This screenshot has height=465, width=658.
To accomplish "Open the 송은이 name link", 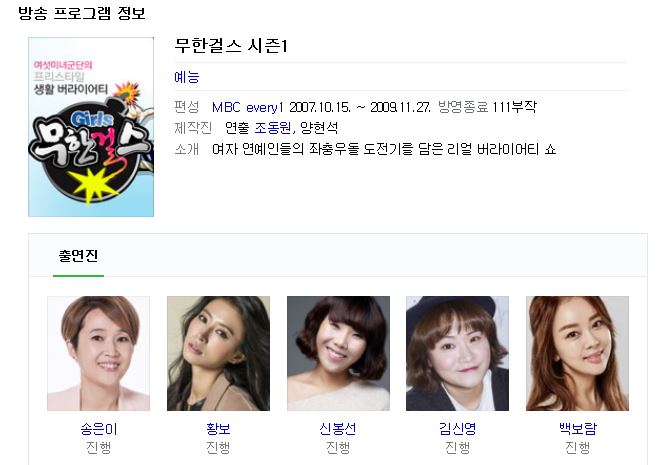I will pyautogui.click(x=99, y=428).
